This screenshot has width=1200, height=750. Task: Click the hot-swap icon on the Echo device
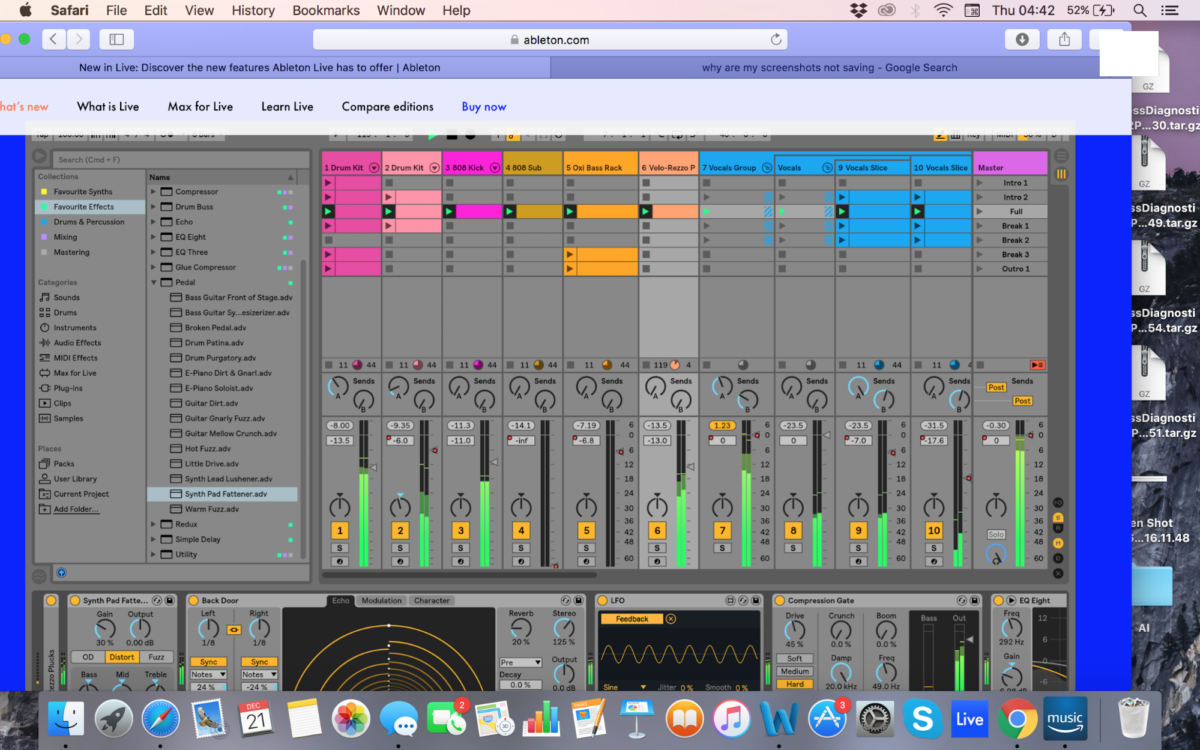point(565,601)
